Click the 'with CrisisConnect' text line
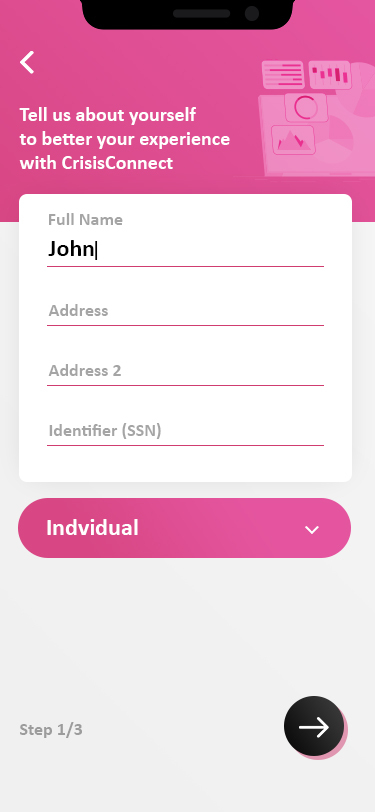Screen dimensions: 375x812 (96, 163)
